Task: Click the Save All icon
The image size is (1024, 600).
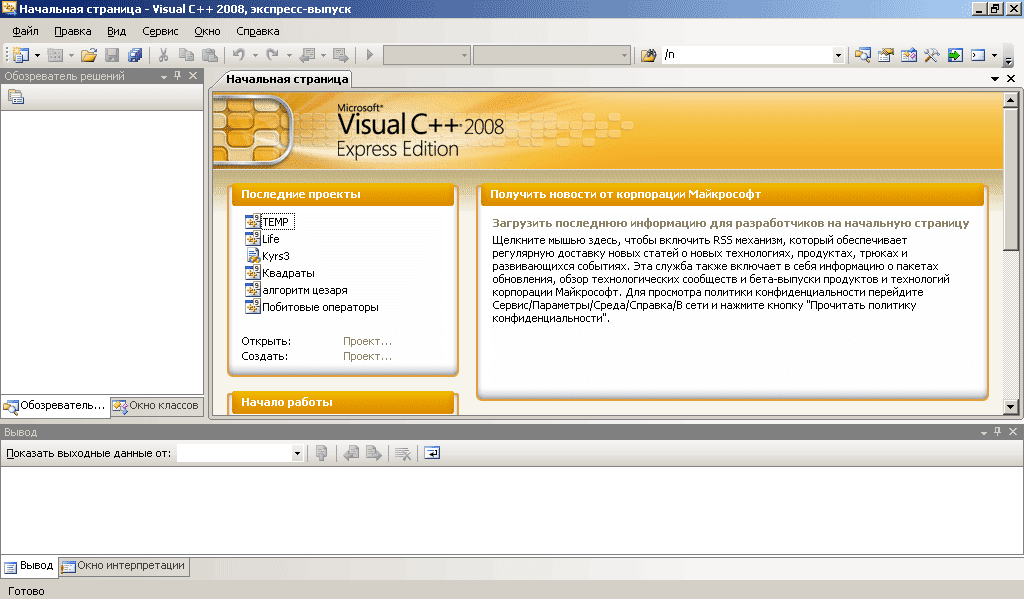Action: pyautogui.click(x=135, y=55)
